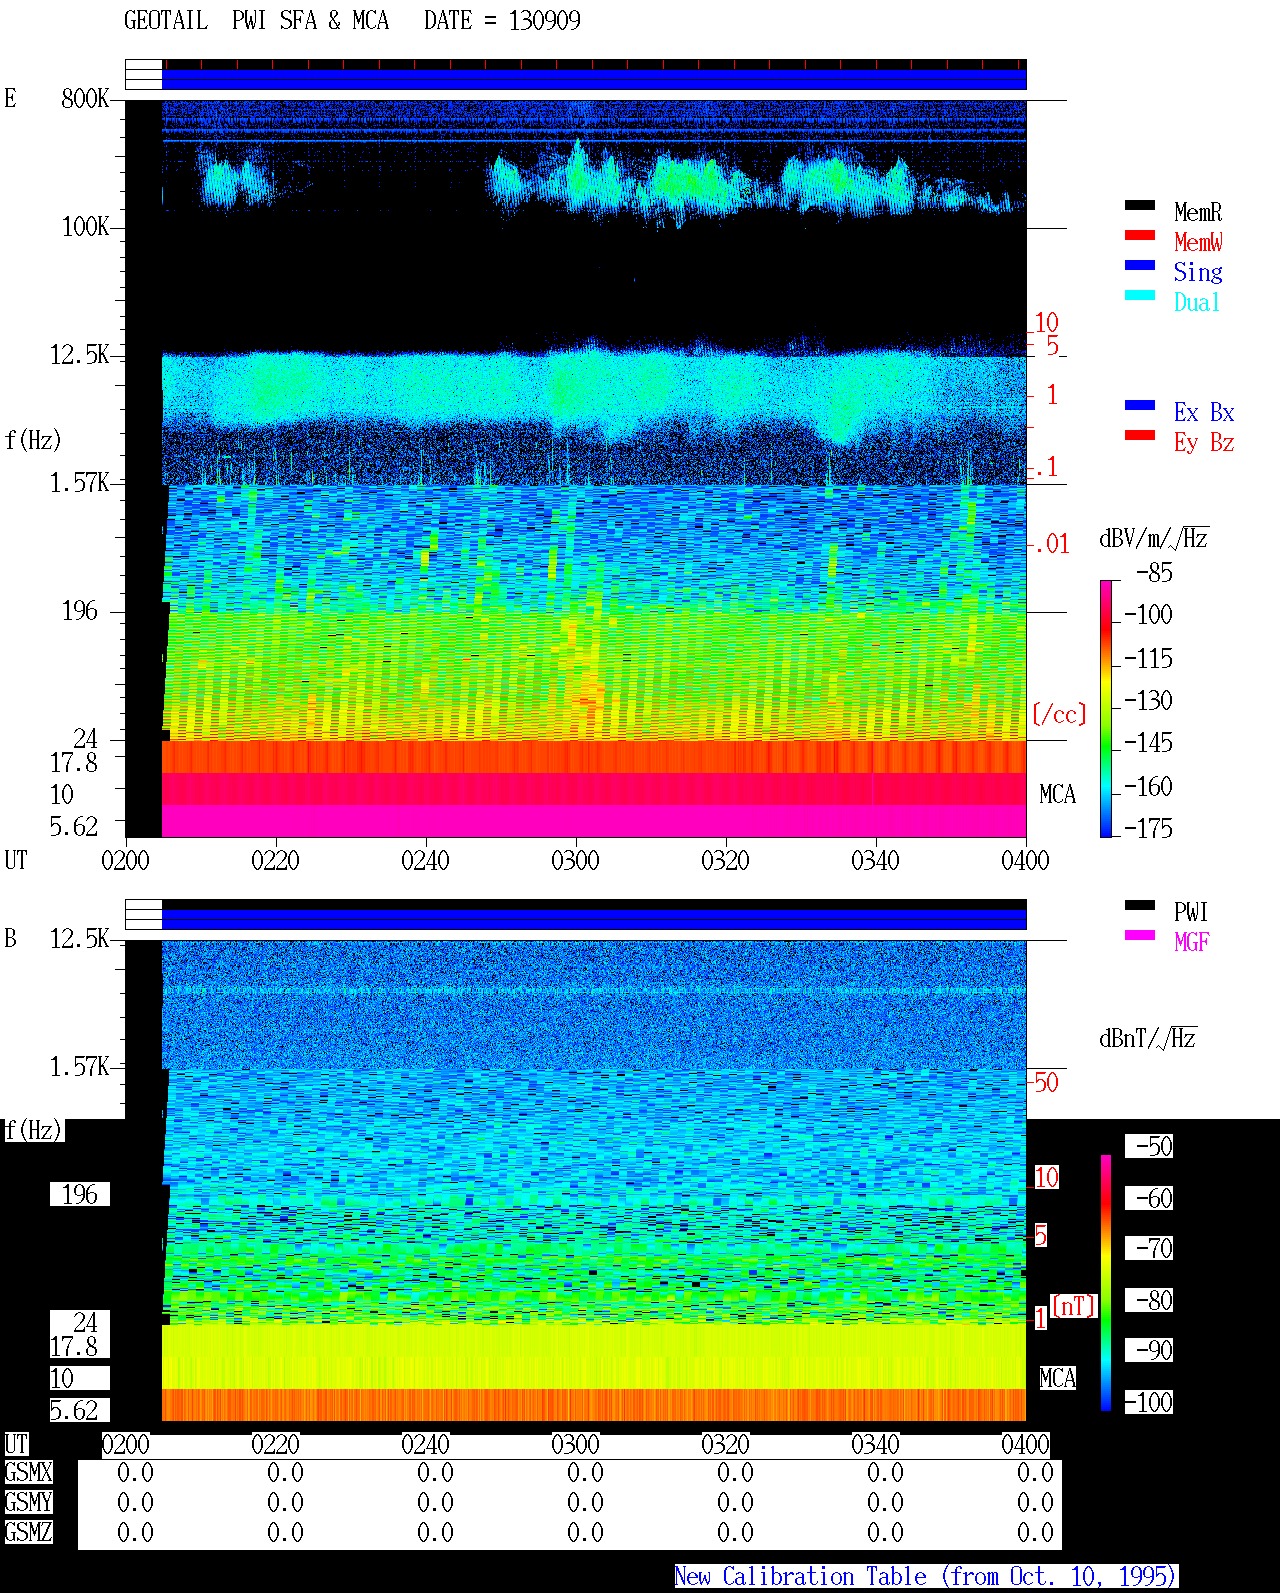Click the '0220' tick under the E panel

tap(275, 860)
